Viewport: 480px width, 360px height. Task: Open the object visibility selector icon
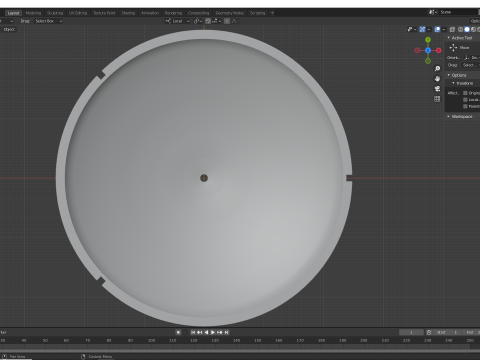point(412,29)
